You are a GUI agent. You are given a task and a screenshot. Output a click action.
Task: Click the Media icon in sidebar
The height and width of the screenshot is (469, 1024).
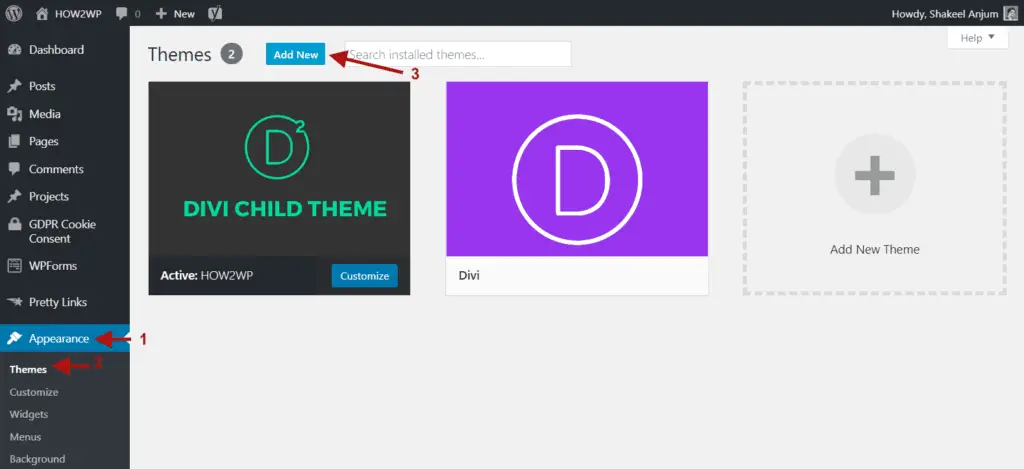14,114
